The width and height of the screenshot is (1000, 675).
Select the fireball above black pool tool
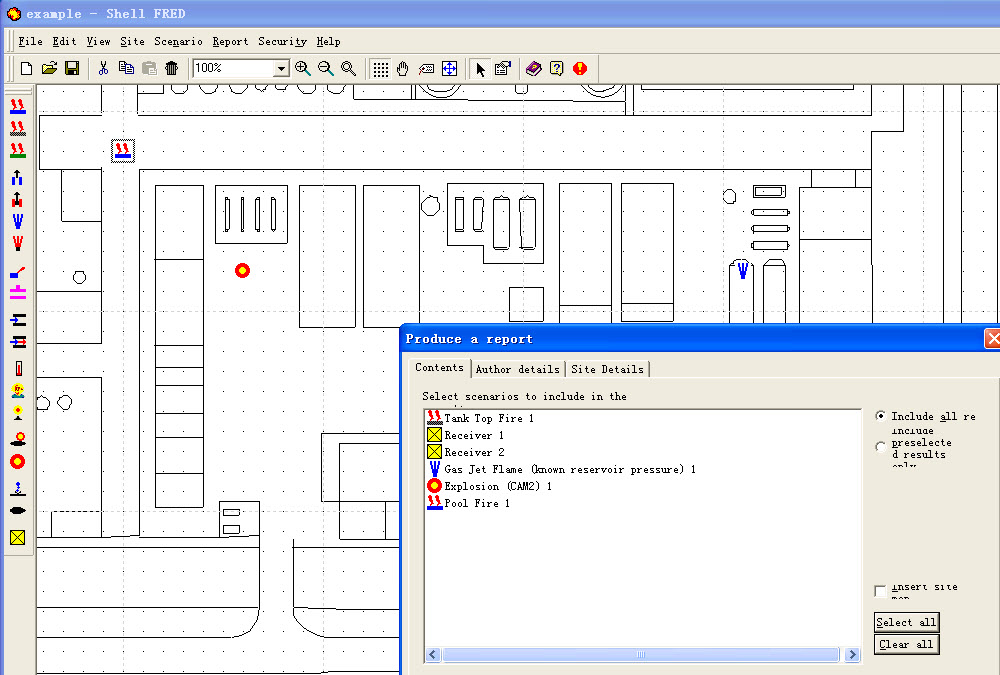pos(18,439)
